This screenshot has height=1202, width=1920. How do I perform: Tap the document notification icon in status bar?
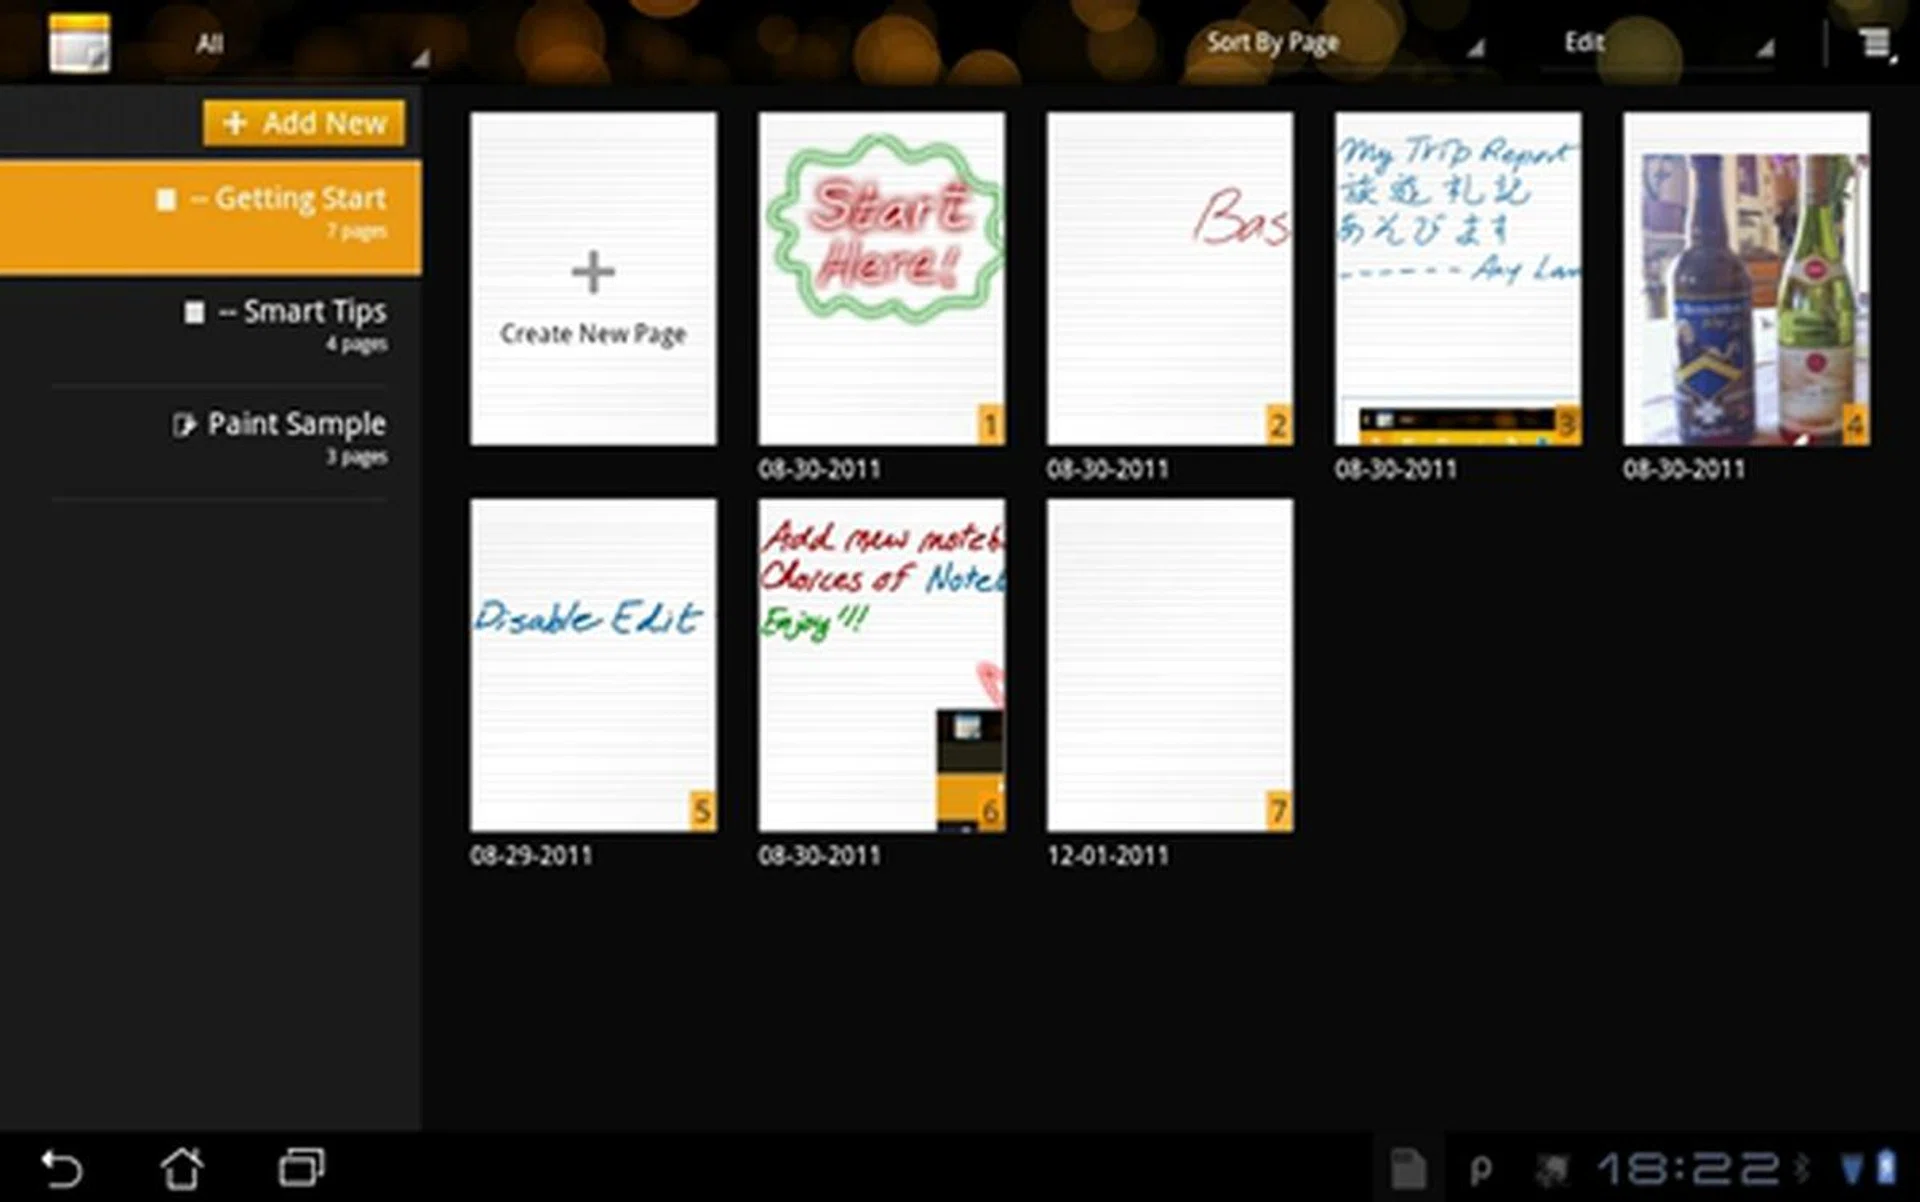coord(1408,1168)
